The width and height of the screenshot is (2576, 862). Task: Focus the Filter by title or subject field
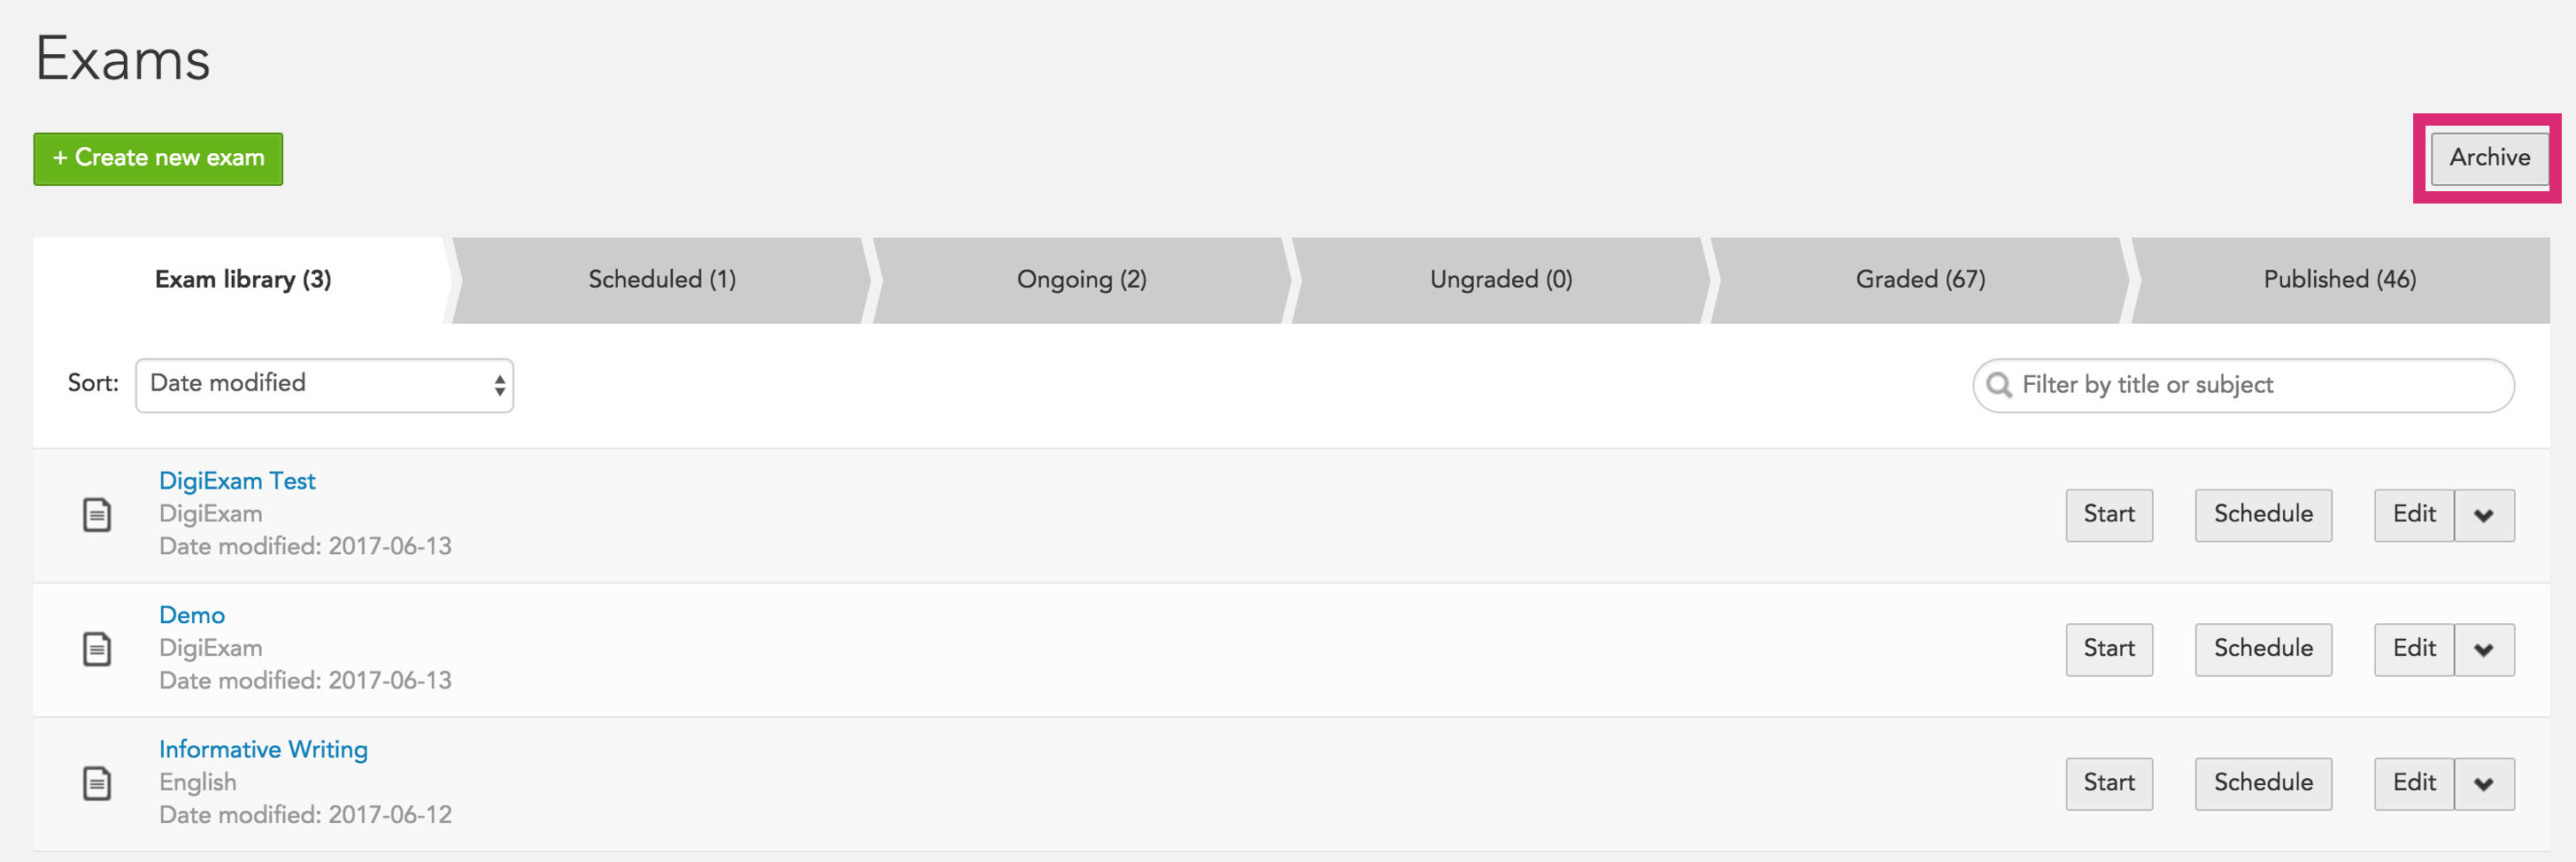2243,385
